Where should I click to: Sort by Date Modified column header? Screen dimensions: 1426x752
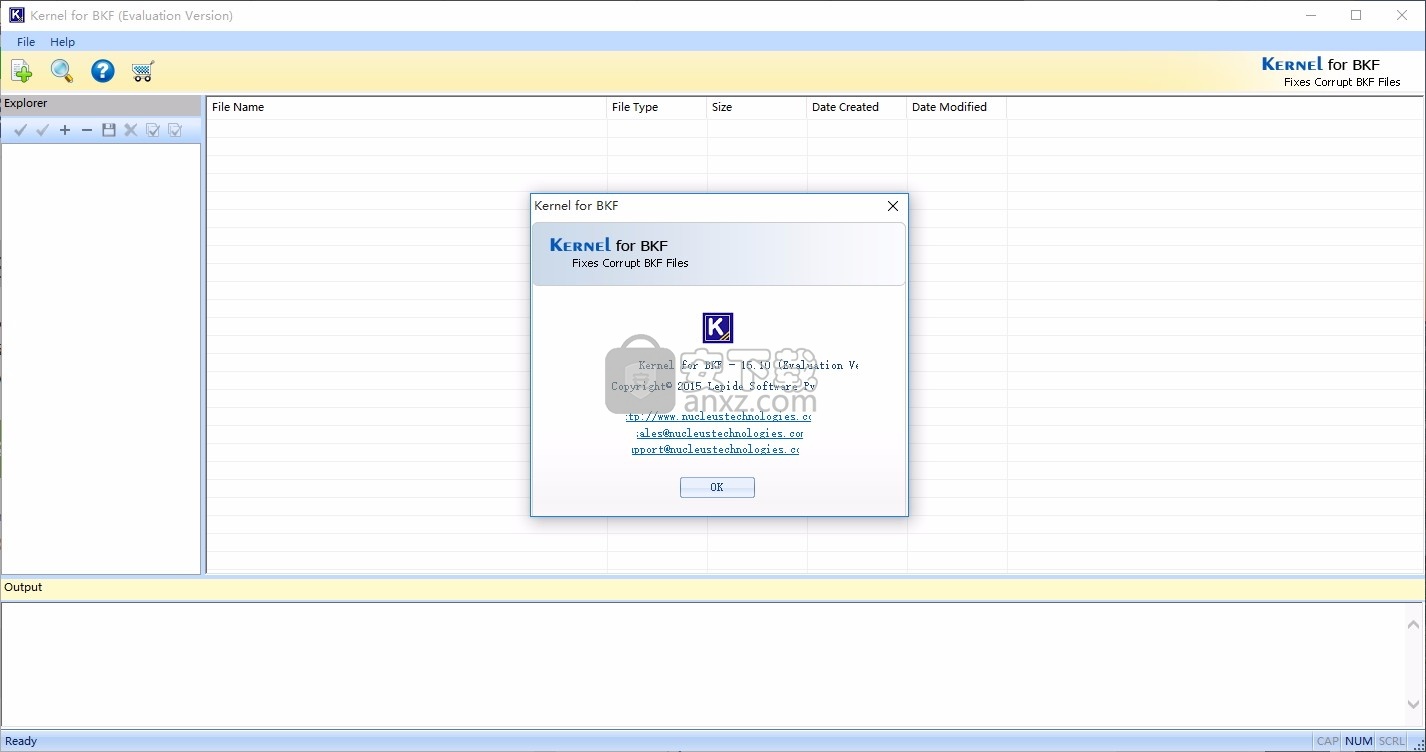[x=957, y=107]
